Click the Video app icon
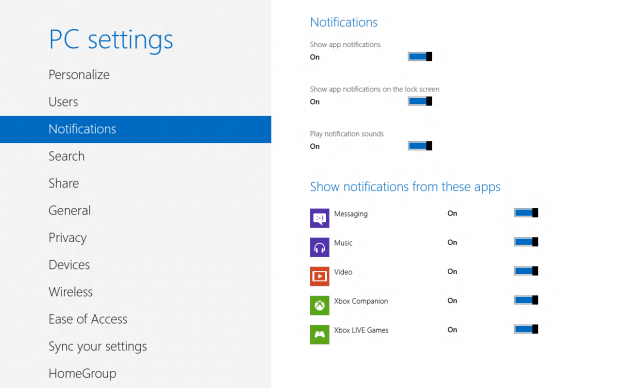The width and height of the screenshot is (620, 388). (319, 276)
